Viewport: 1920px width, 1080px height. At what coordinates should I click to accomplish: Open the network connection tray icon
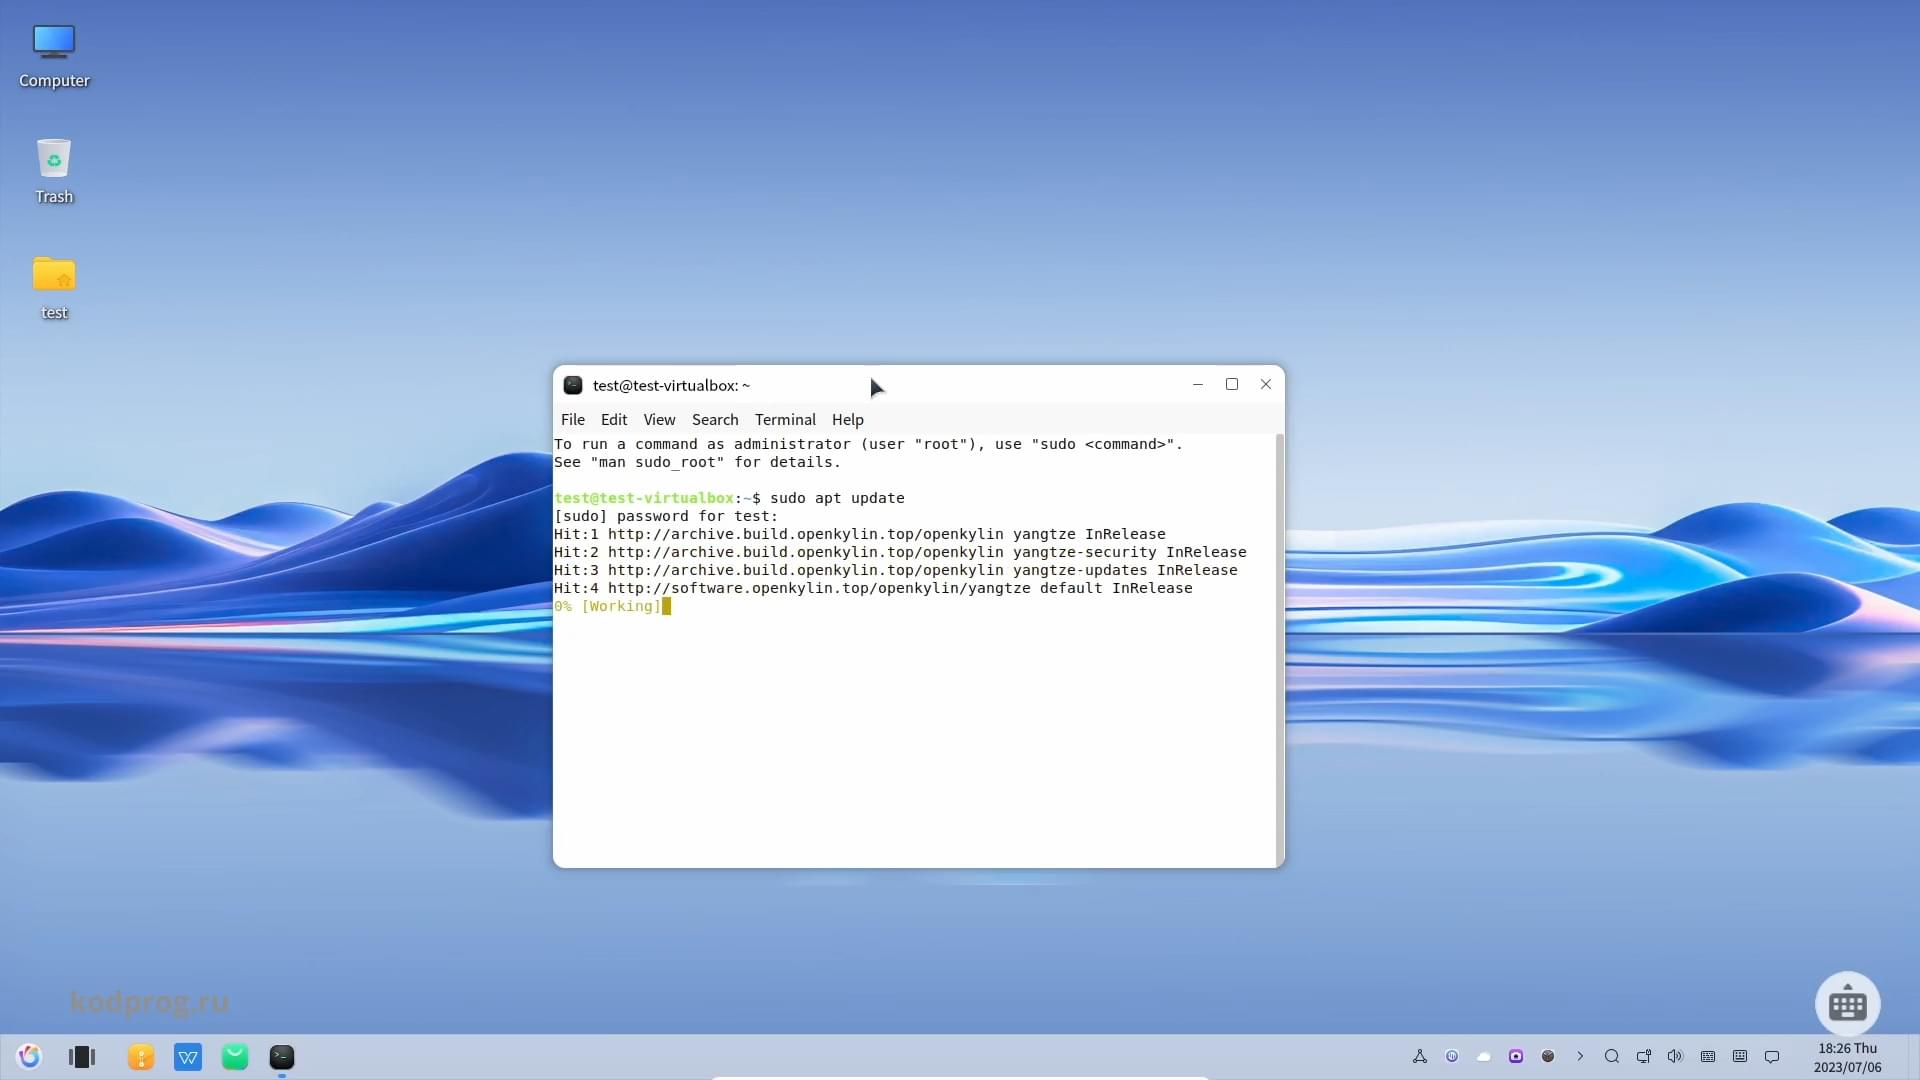[x=1644, y=1056]
